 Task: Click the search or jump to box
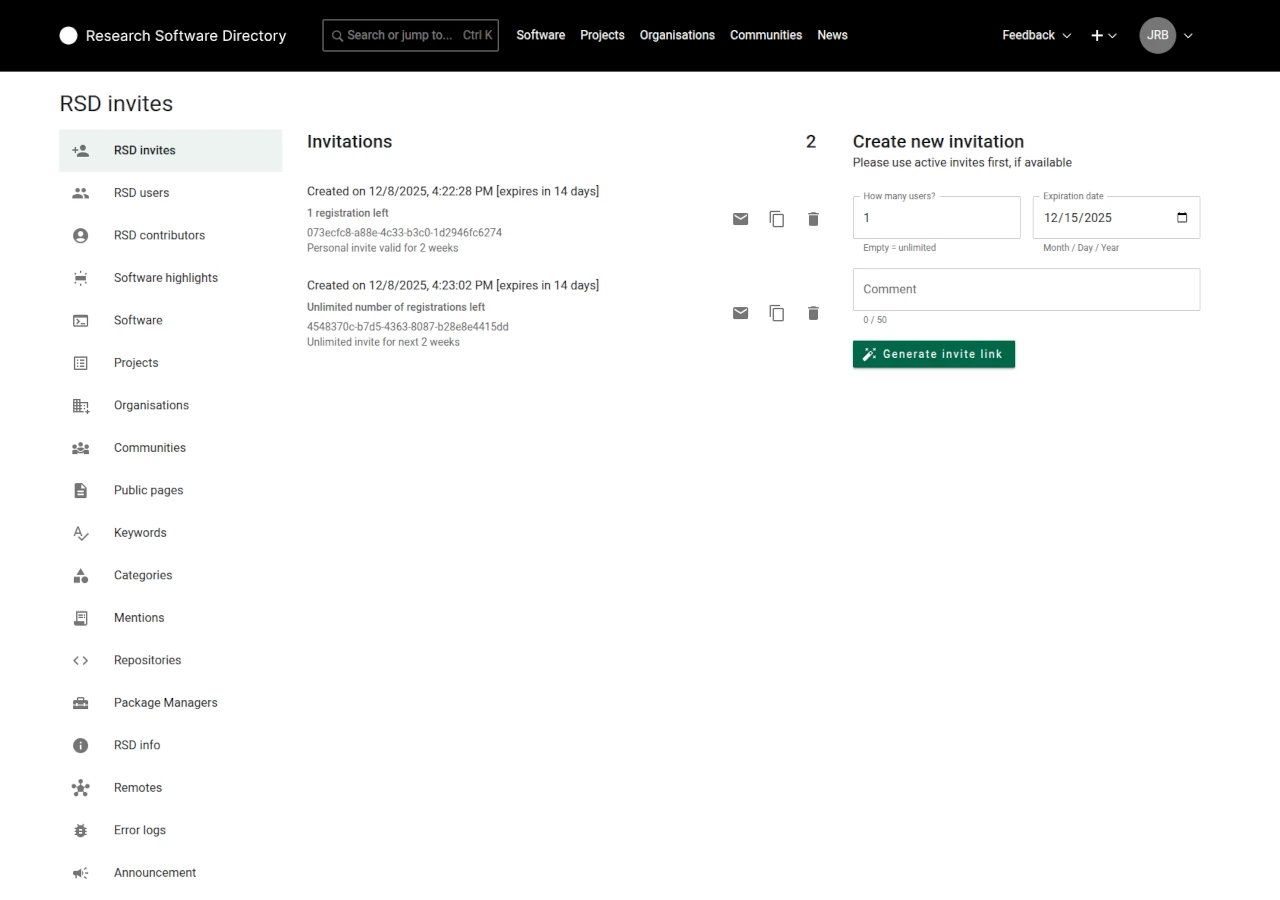[410, 35]
